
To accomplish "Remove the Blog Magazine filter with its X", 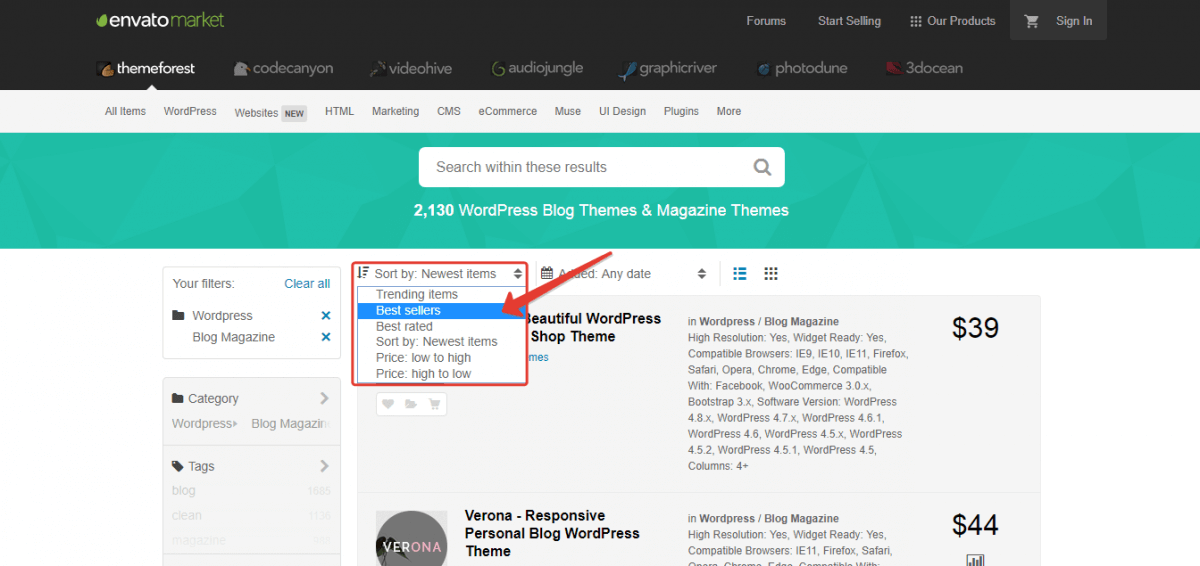I will (325, 337).
